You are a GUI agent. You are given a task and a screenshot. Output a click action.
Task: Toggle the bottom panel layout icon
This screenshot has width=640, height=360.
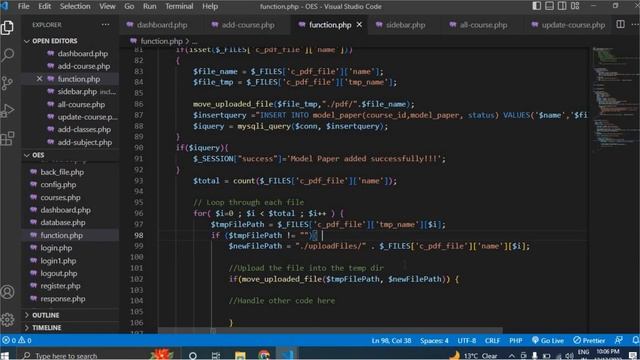549,6
